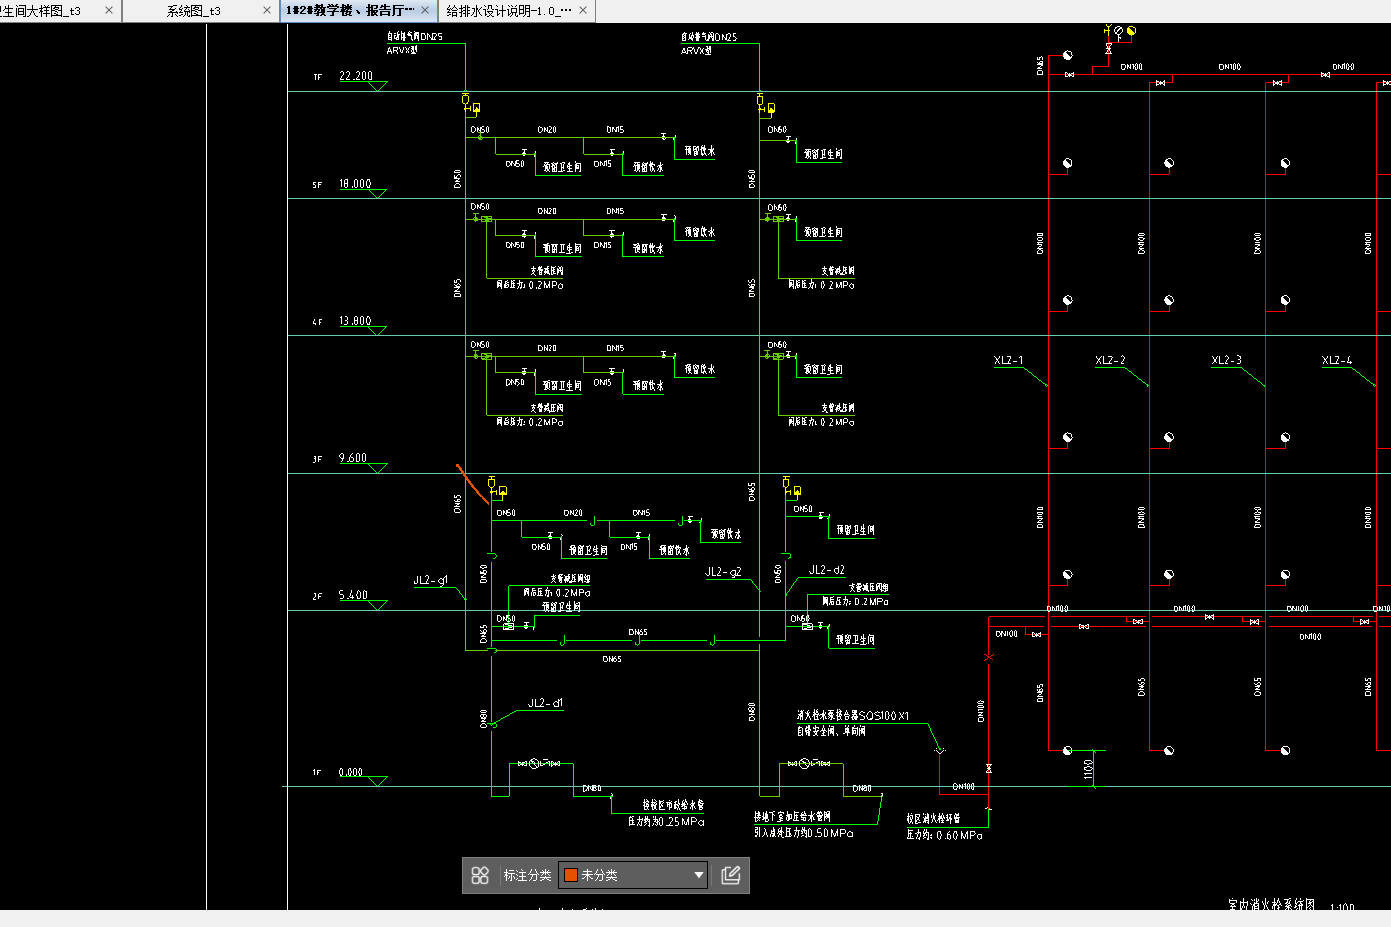Select the 18.000 elevation value
This screenshot has height=927, width=1391.
point(355,184)
